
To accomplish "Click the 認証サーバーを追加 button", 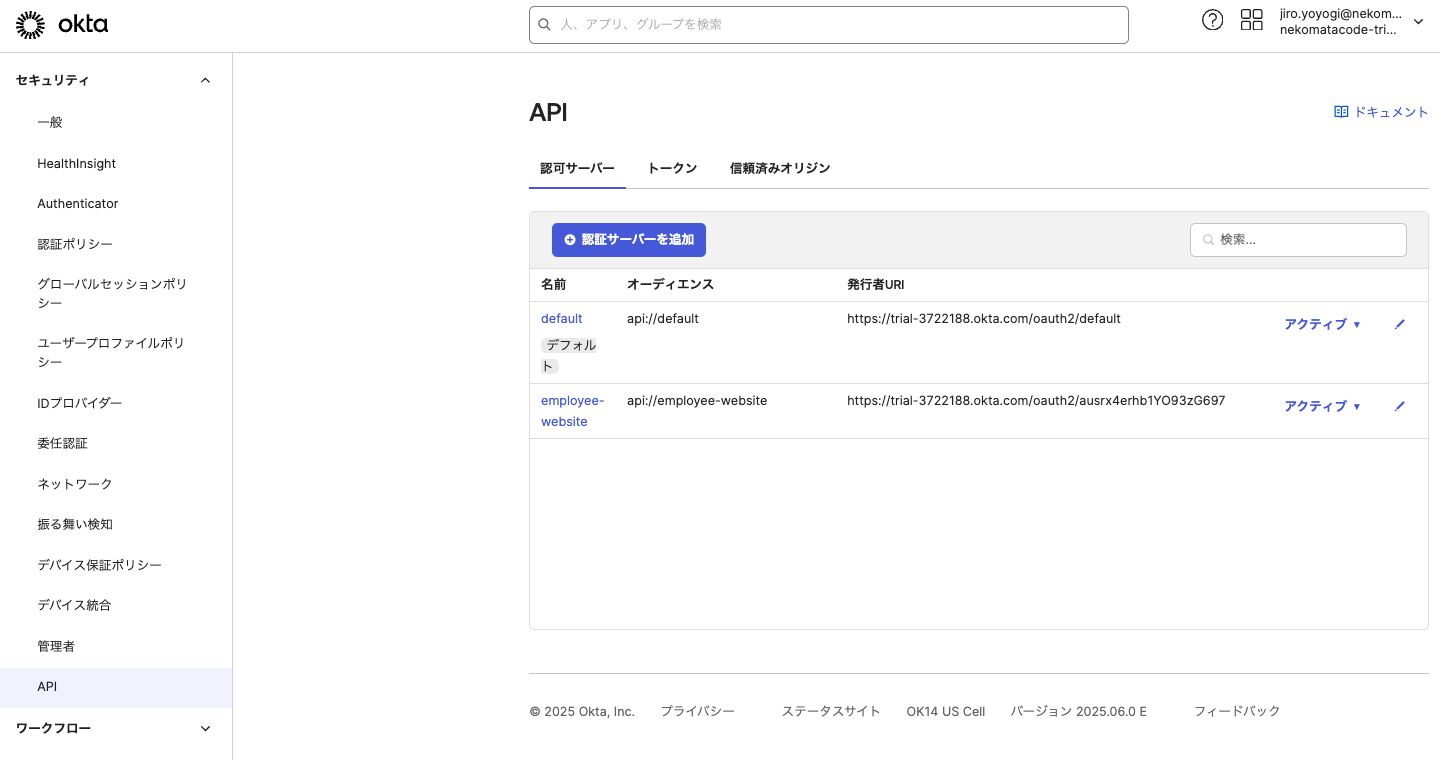I will (x=629, y=240).
